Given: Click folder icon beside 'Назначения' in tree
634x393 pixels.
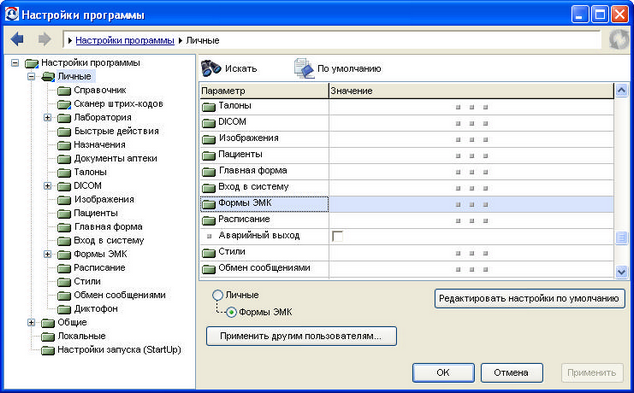Looking at the screenshot, I should tap(64, 145).
